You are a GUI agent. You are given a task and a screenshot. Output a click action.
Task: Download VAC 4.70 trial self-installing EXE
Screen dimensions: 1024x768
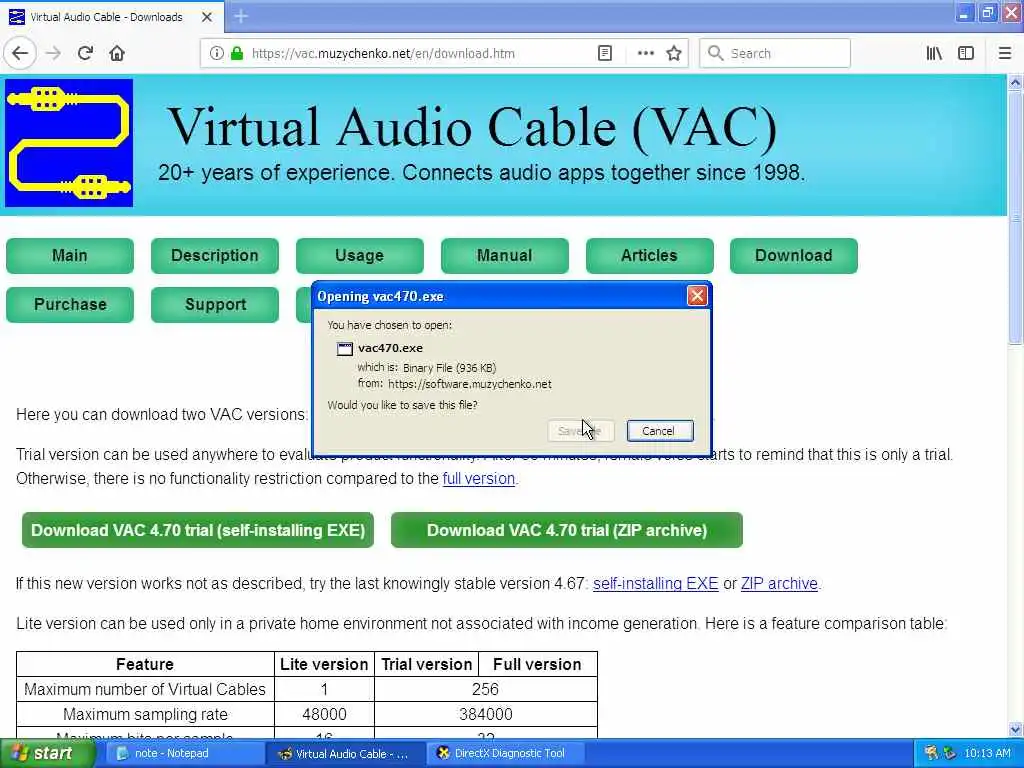pos(198,530)
